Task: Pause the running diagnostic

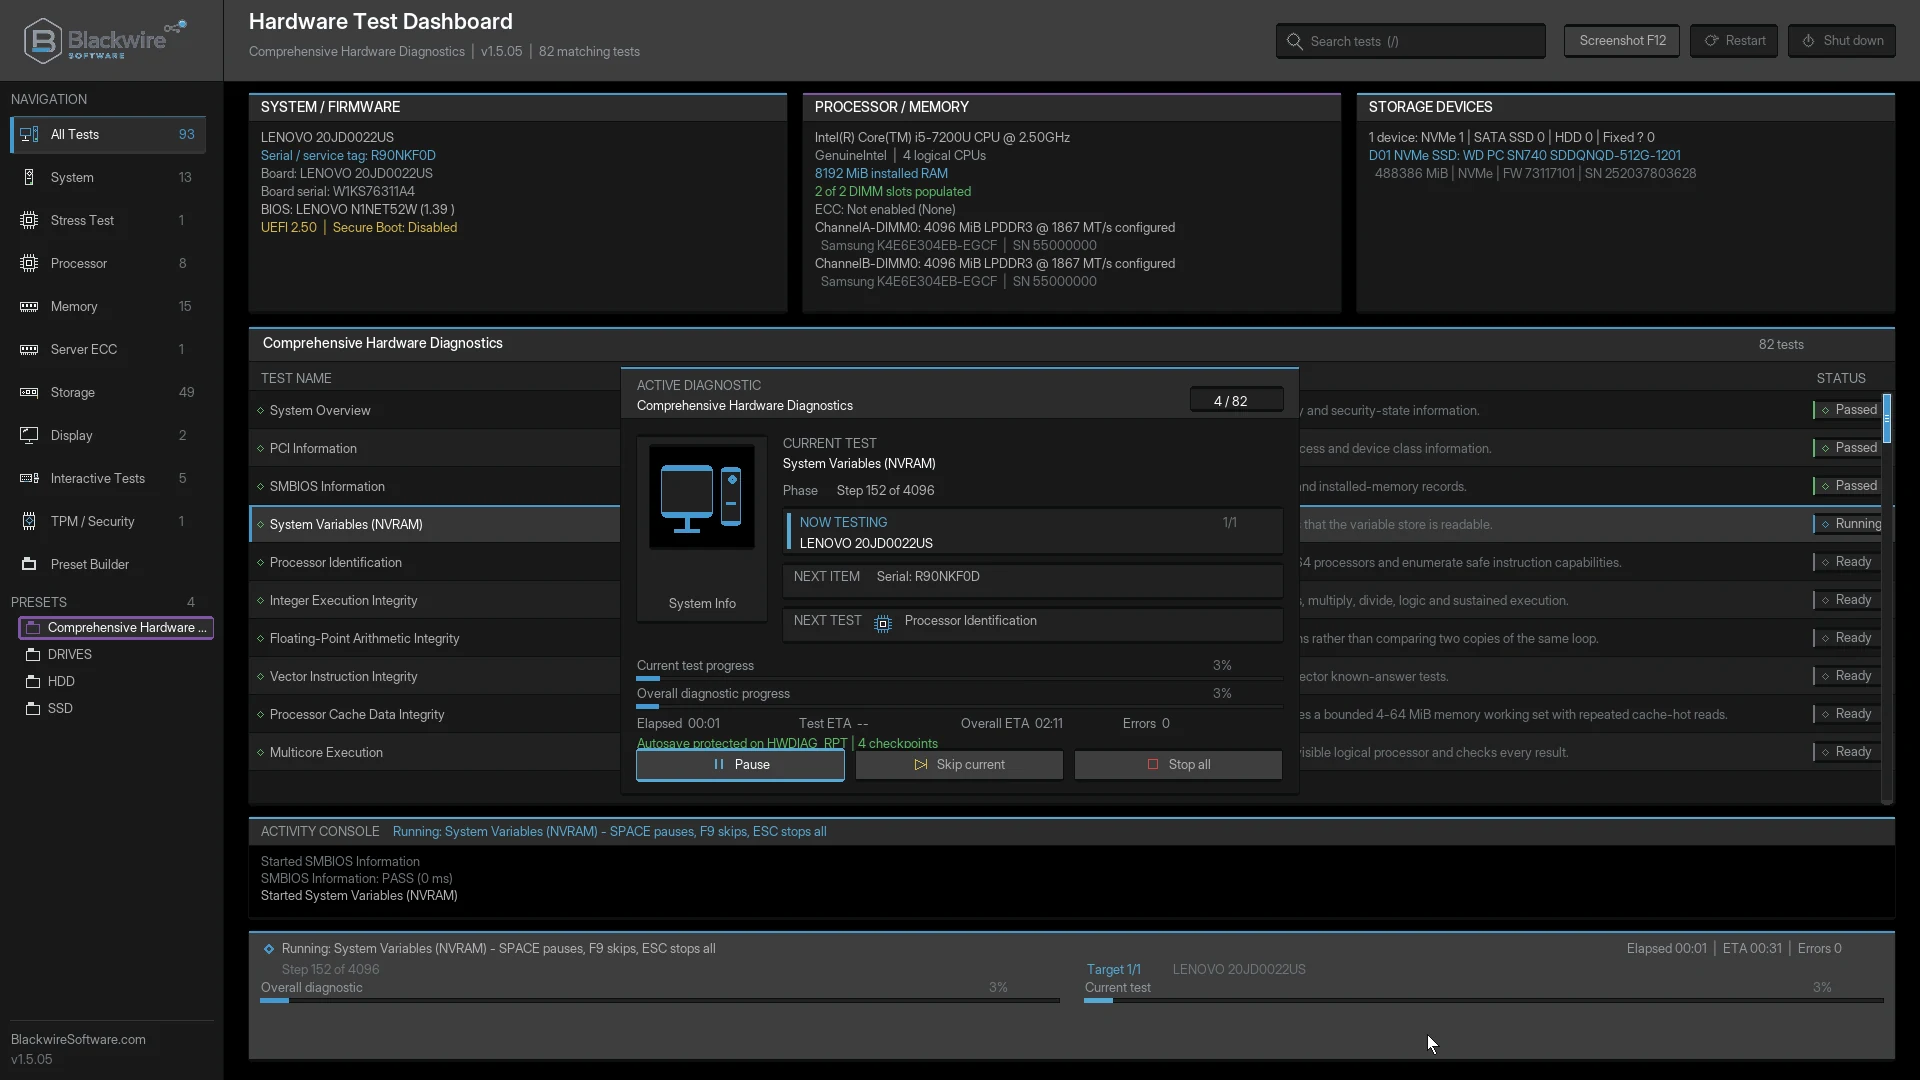Action: pyautogui.click(x=740, y=765)
